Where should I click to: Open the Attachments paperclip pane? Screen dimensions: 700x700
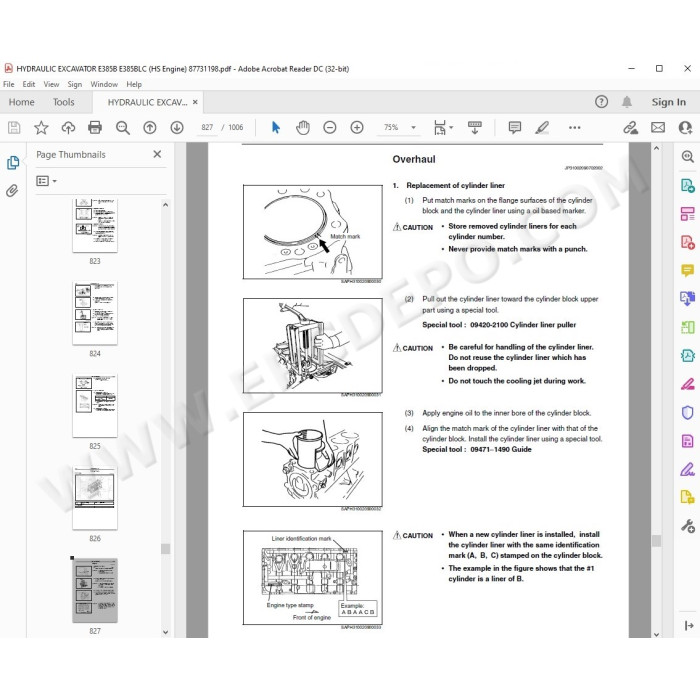12,191
